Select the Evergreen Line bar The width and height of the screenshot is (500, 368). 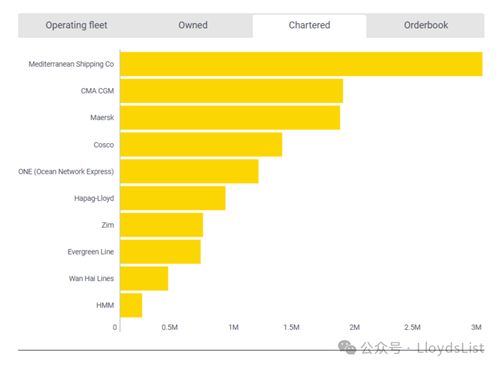160,252
